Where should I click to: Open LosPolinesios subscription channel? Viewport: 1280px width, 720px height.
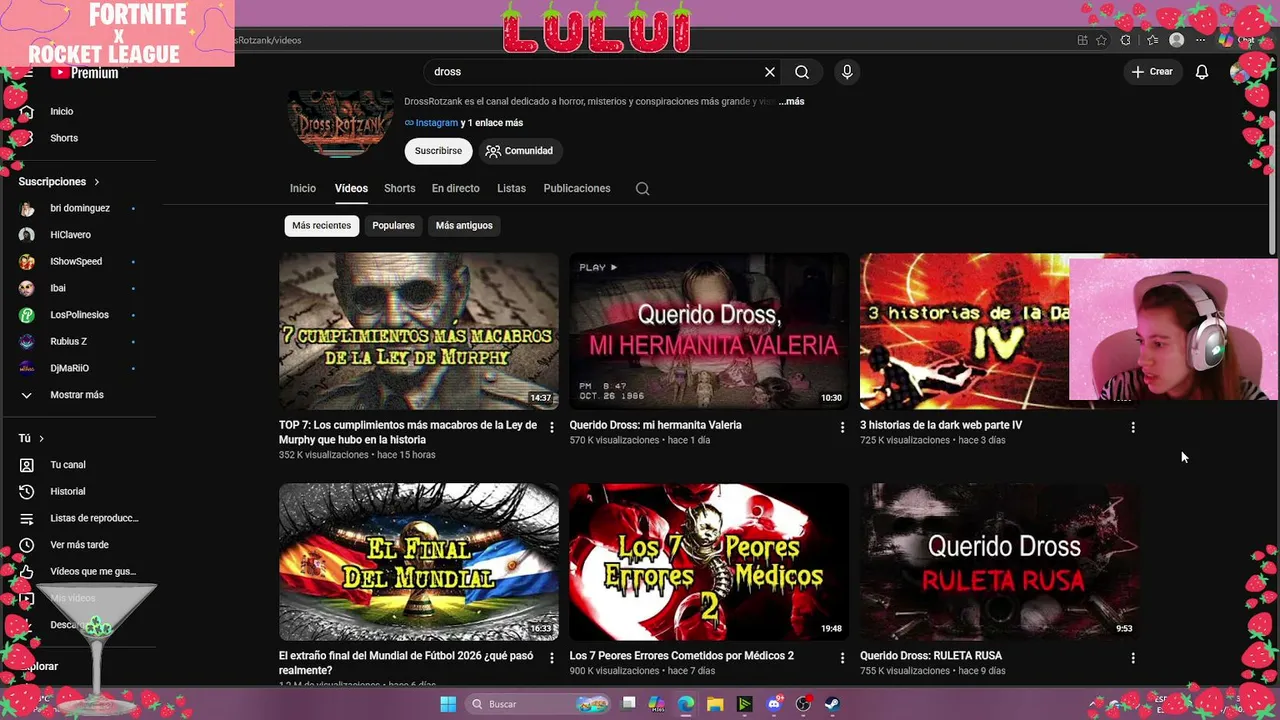coord(78,315)
